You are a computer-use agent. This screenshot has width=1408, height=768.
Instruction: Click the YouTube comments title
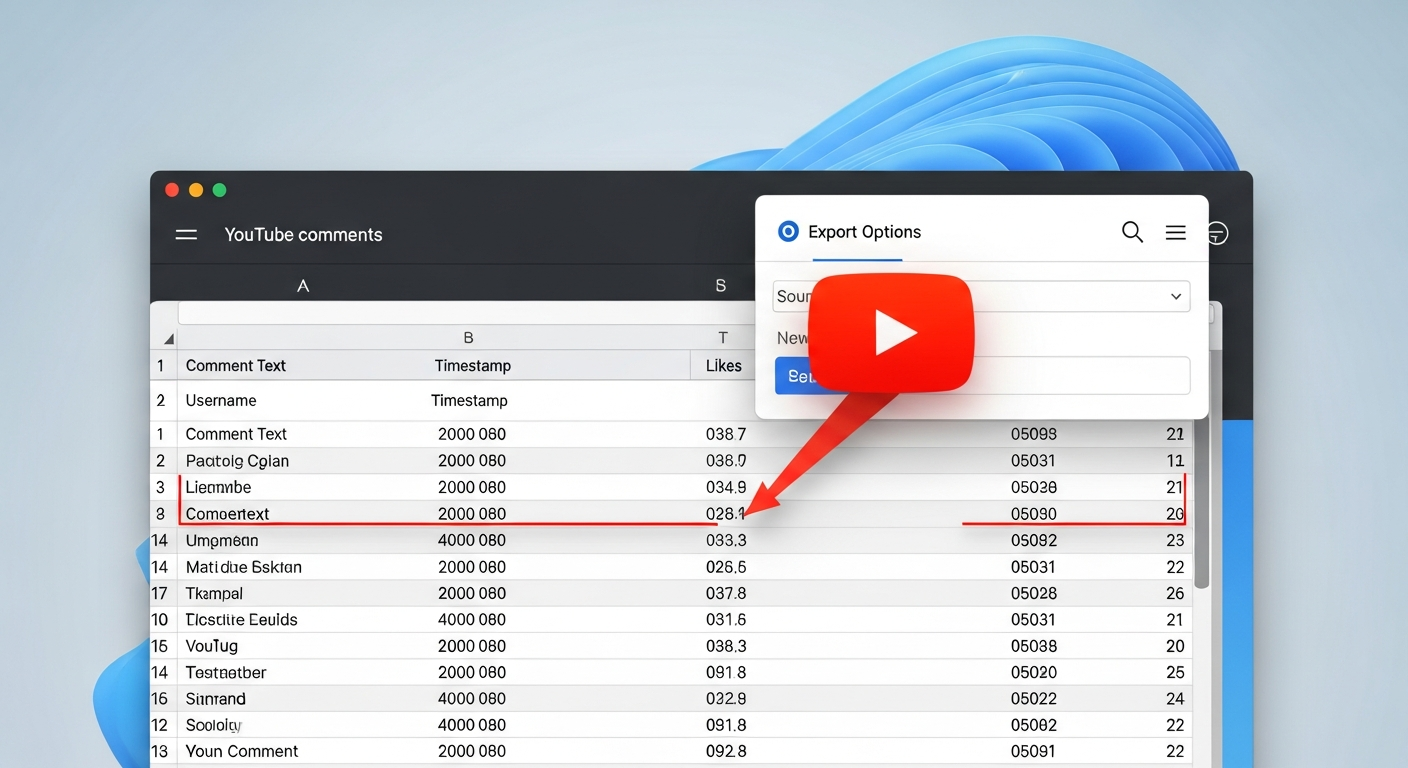tap(303, 235)
